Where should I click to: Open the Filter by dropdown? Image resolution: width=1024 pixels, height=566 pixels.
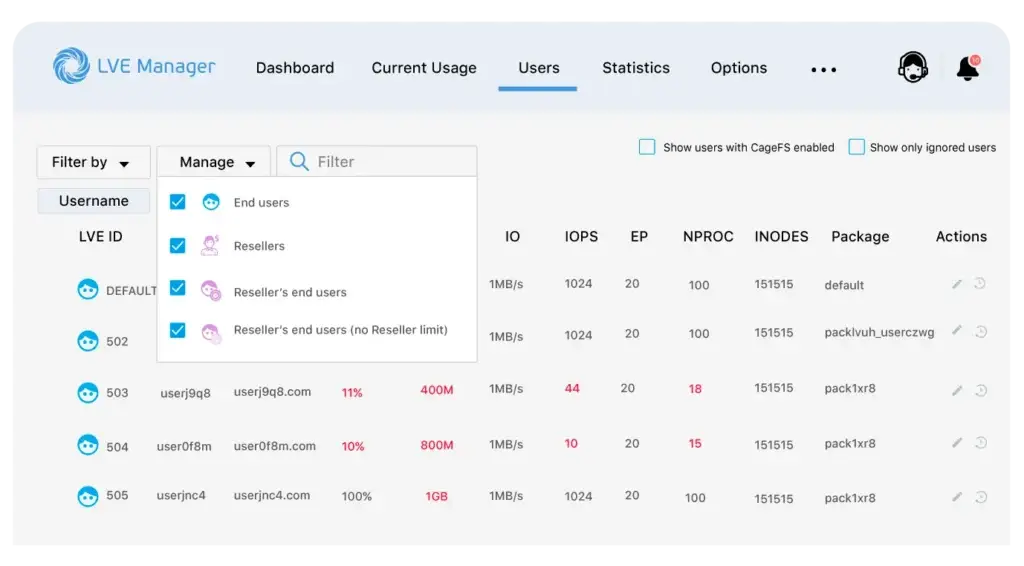click(92, 162)
